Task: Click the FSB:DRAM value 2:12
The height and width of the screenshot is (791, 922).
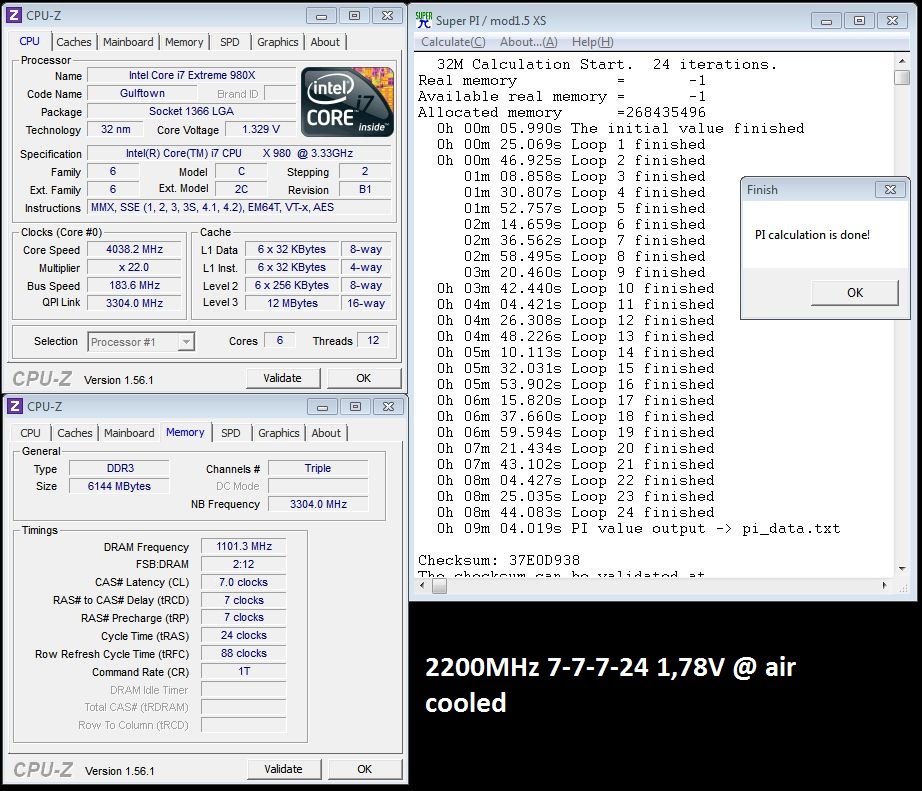Action: (x=243, y=564)
